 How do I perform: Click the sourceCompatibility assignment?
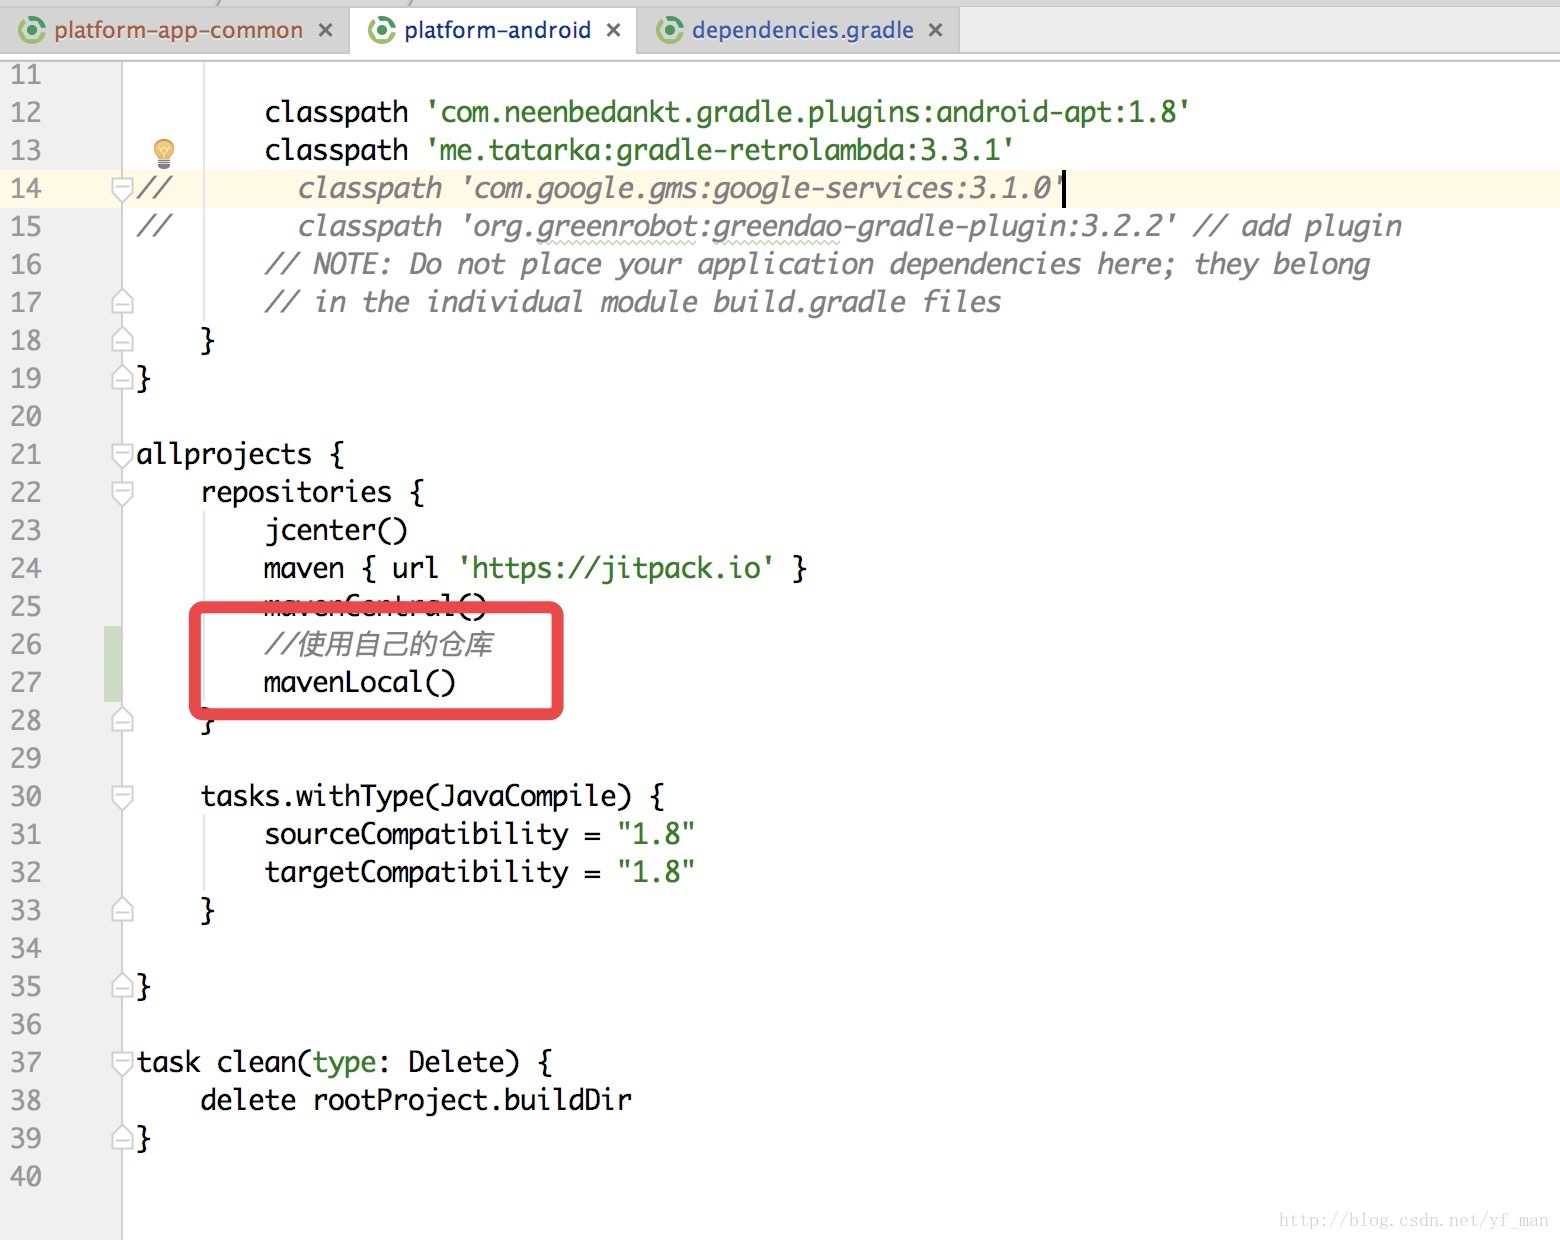coord(480,834)
